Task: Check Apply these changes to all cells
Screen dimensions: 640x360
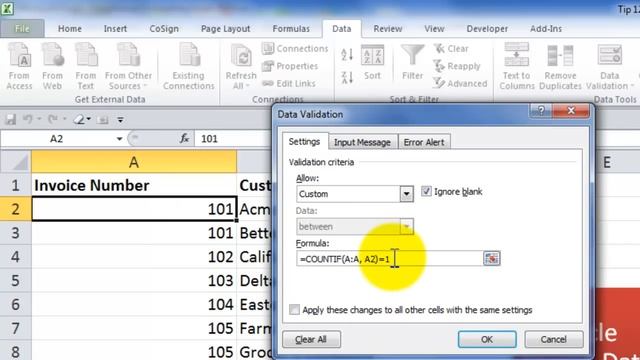Action: tap(294, 310)
